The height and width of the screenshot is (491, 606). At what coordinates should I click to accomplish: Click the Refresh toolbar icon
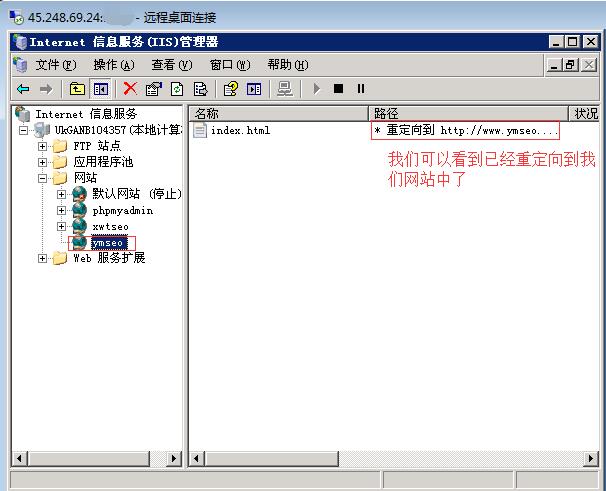(177, 89)
